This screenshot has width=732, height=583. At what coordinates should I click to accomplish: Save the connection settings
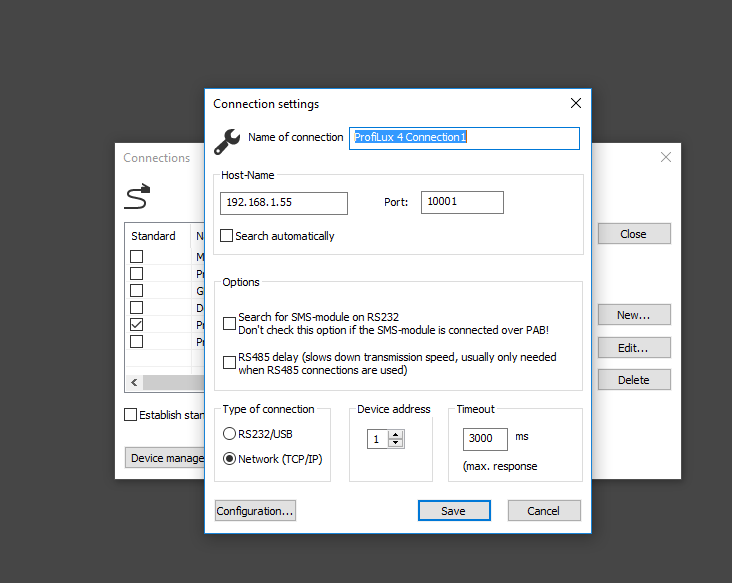pos(454,511)
